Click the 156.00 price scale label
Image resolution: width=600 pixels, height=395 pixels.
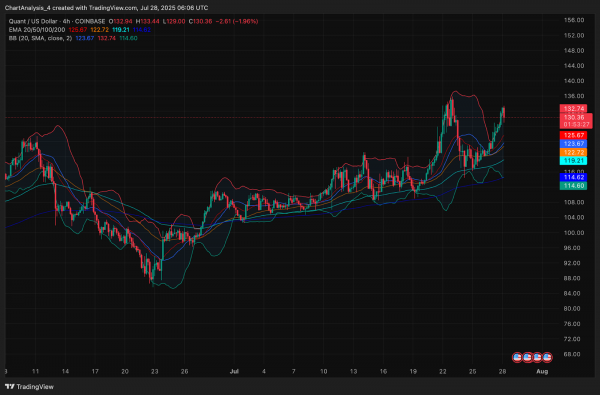click(x=574, y=20)
